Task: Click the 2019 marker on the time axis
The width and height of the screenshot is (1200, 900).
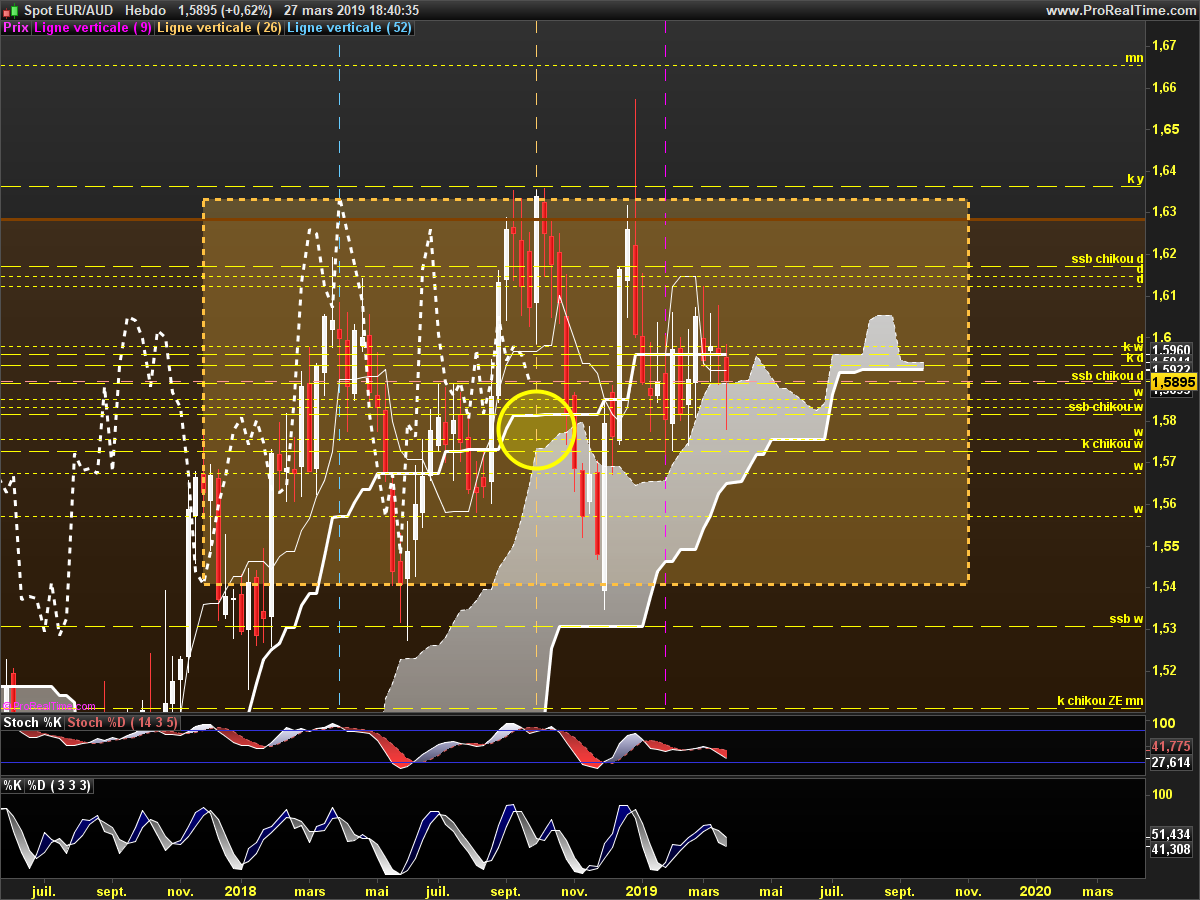Action: point(641,891)
